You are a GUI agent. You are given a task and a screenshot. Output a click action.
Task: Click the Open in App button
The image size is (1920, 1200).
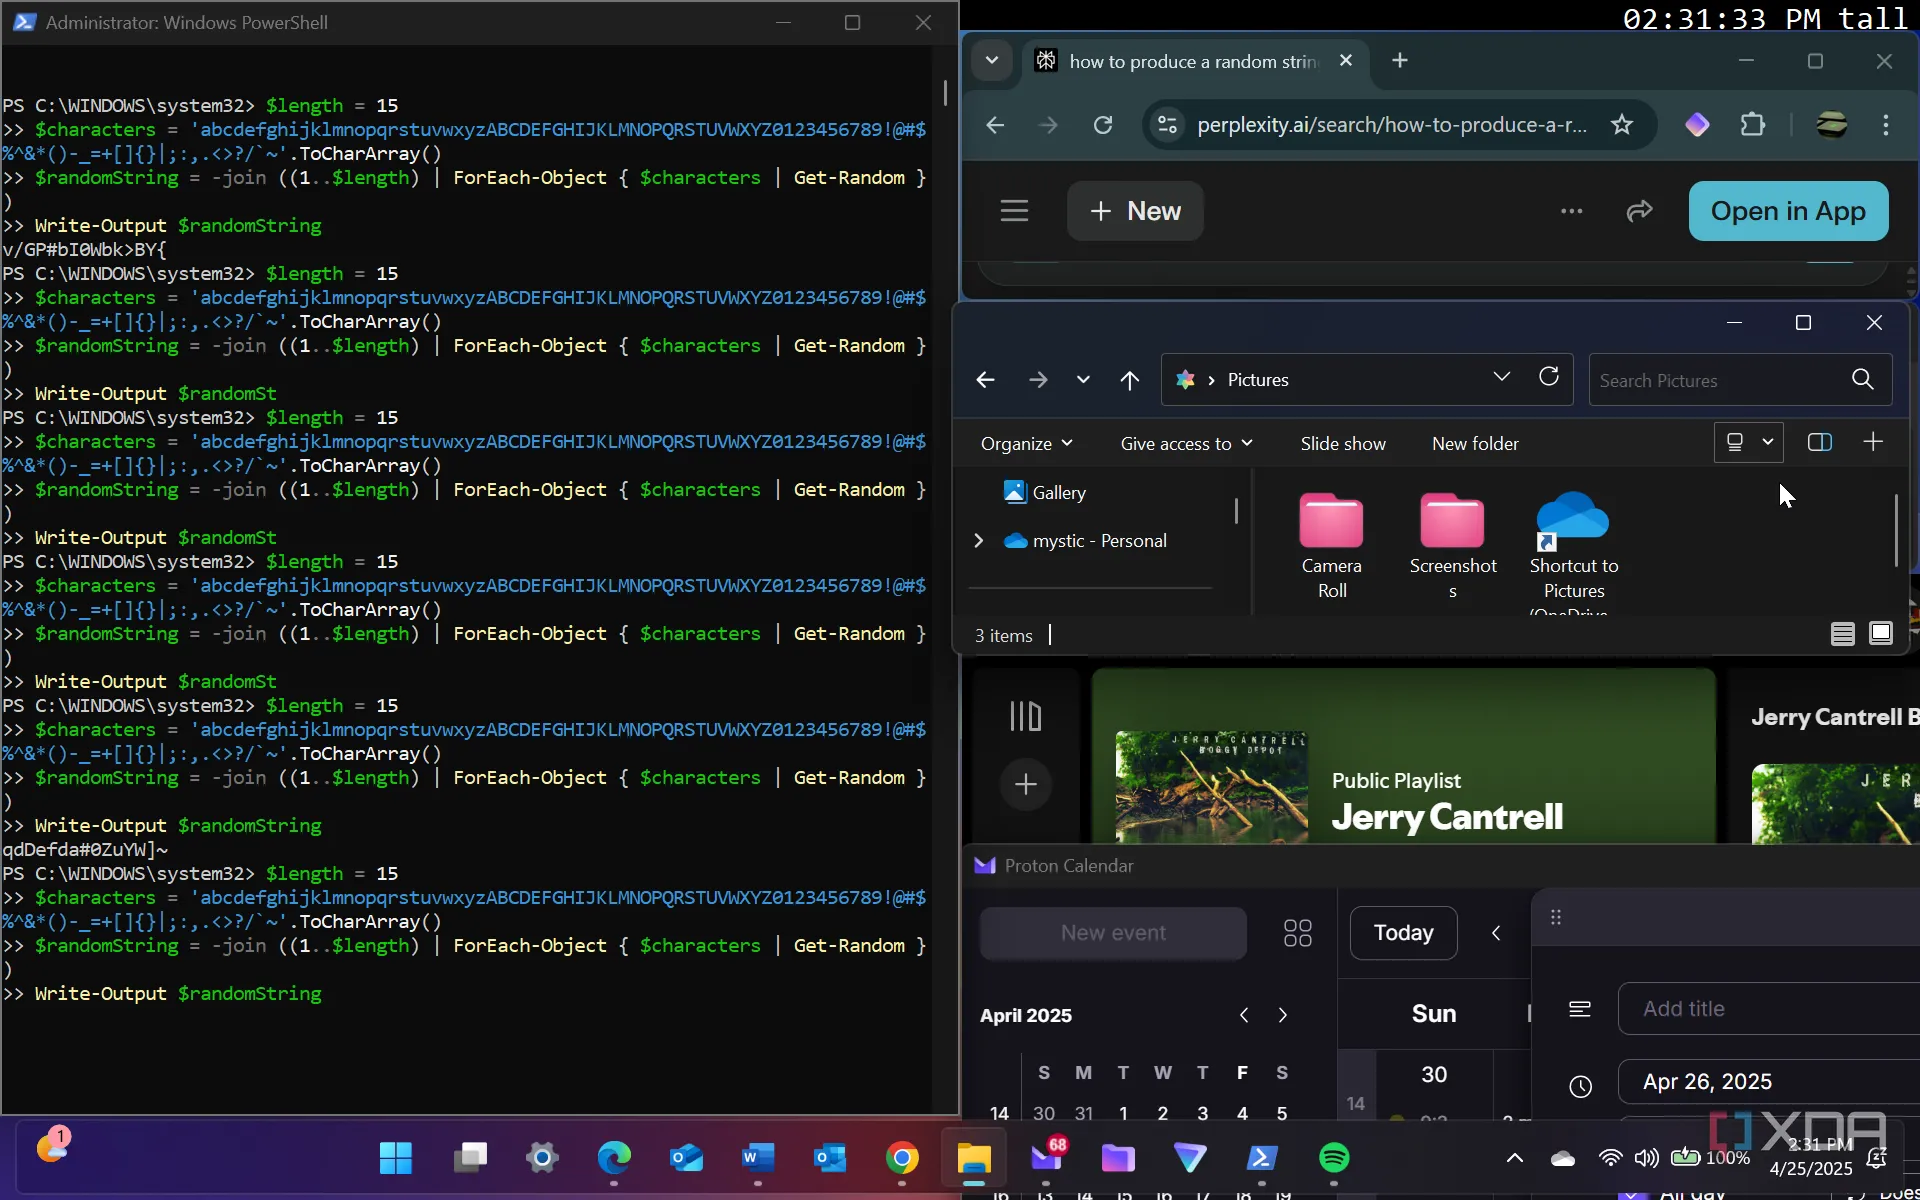(1787, 211)
